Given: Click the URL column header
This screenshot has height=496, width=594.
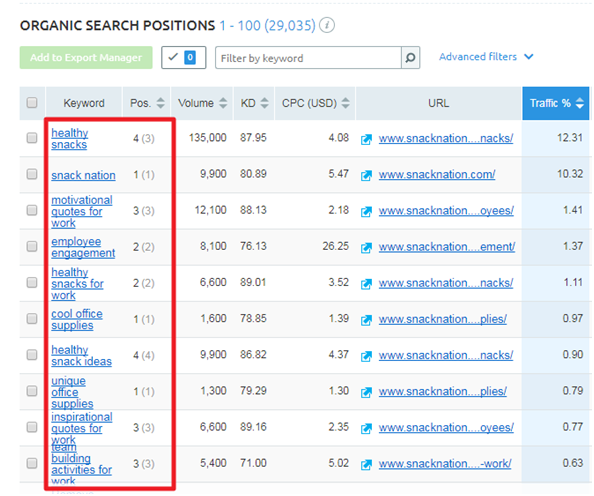Looking at the screenshot, I should (x=439, y=103).
